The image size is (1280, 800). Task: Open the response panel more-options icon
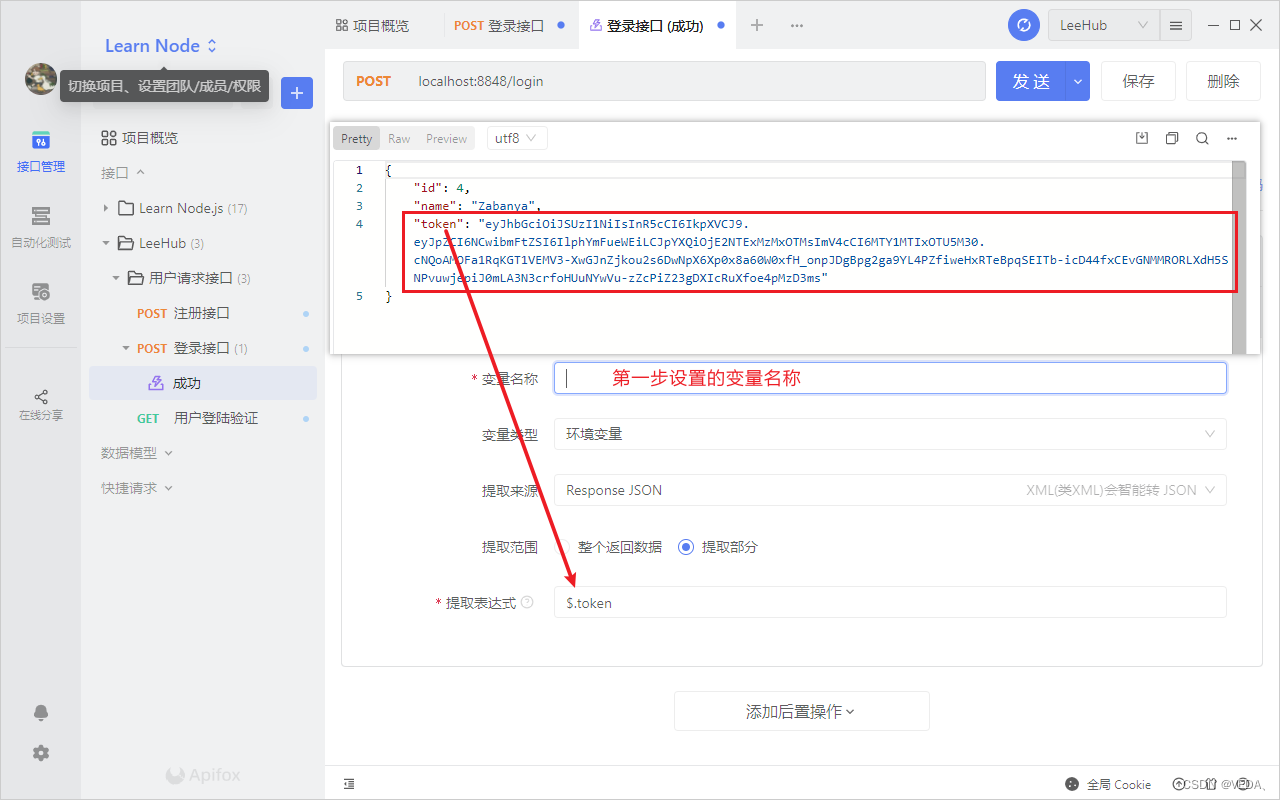tap(1232, 138)
